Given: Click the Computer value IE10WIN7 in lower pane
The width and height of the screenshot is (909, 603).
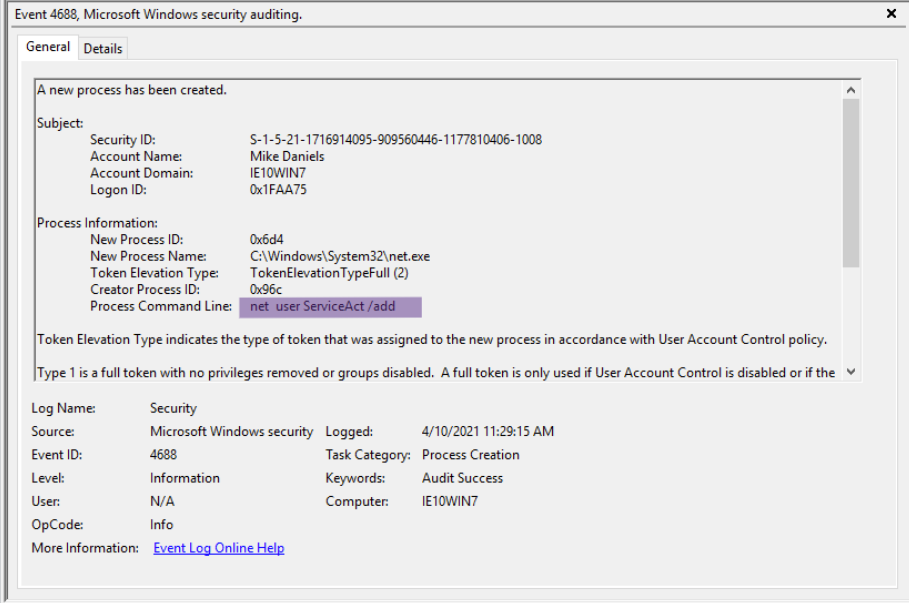Looking at the screenshot, I should pyautogui.click(x=450, y=502).
